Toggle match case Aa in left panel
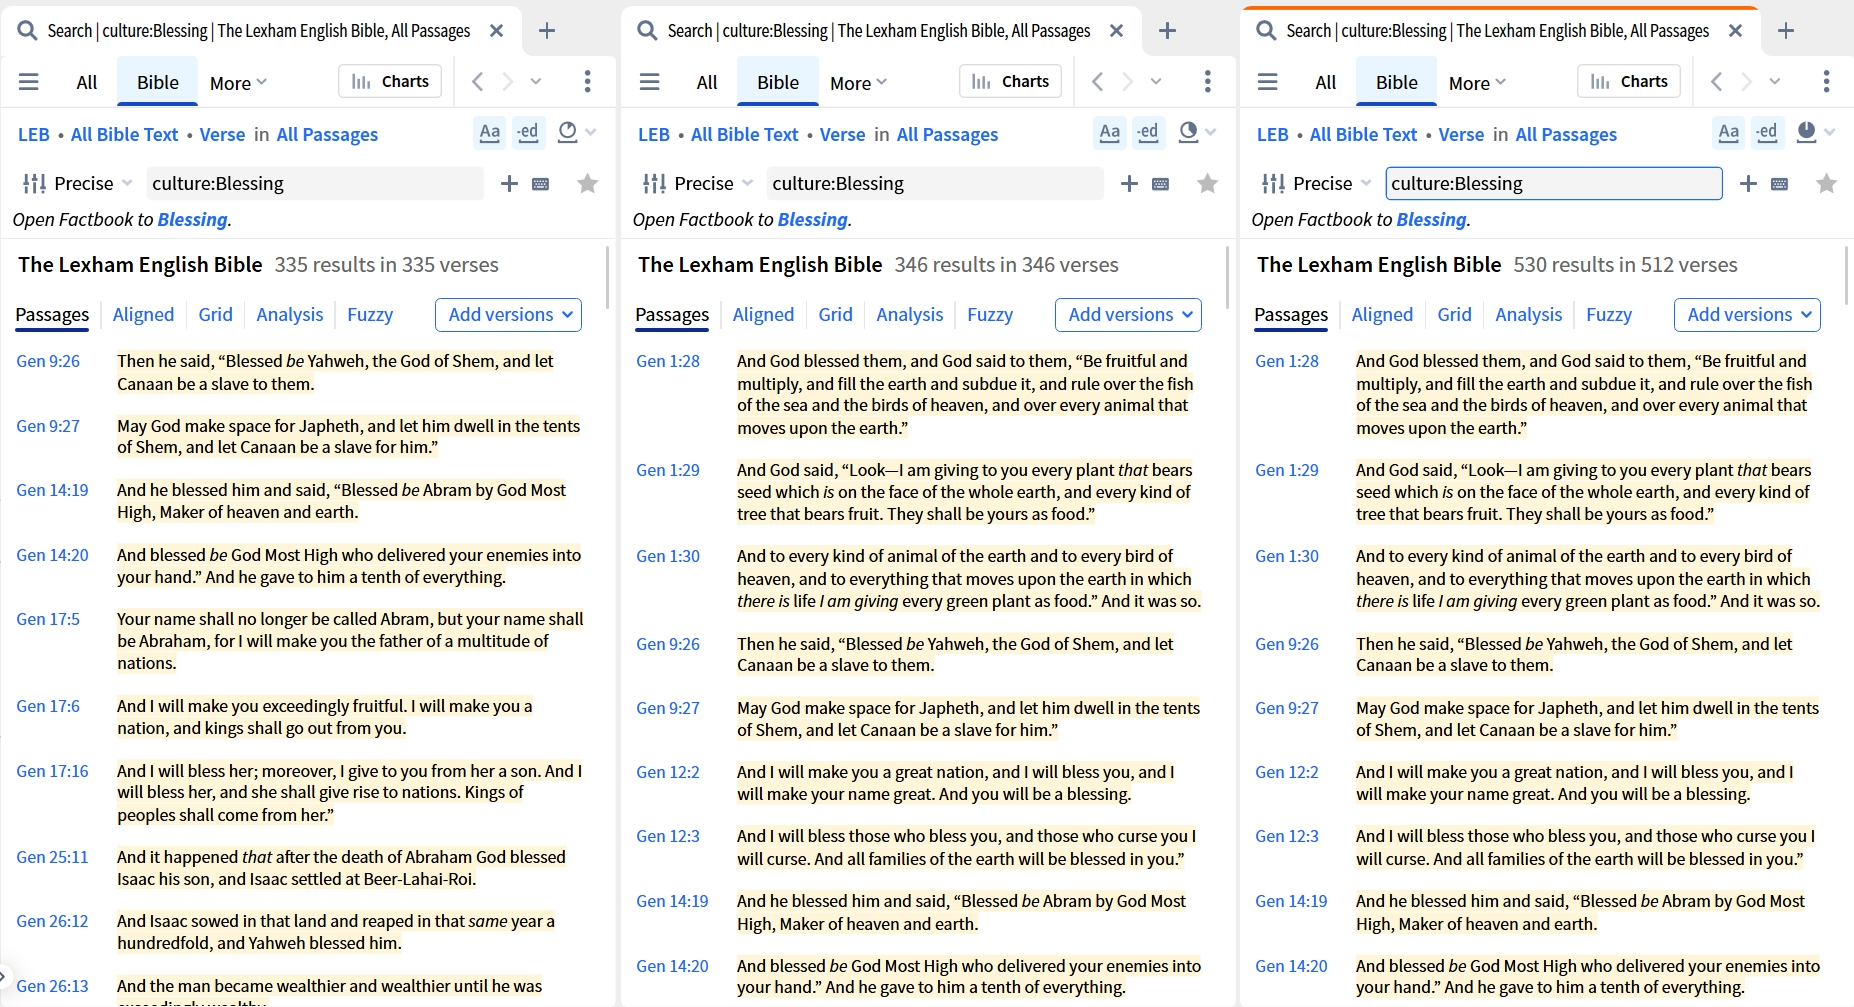This screenshot has width=1854, height=1007. 490,132
